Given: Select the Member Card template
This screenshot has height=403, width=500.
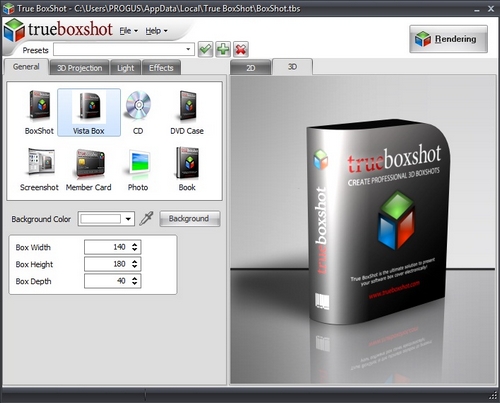Looking at the screenshot, I should coord(89,169).
